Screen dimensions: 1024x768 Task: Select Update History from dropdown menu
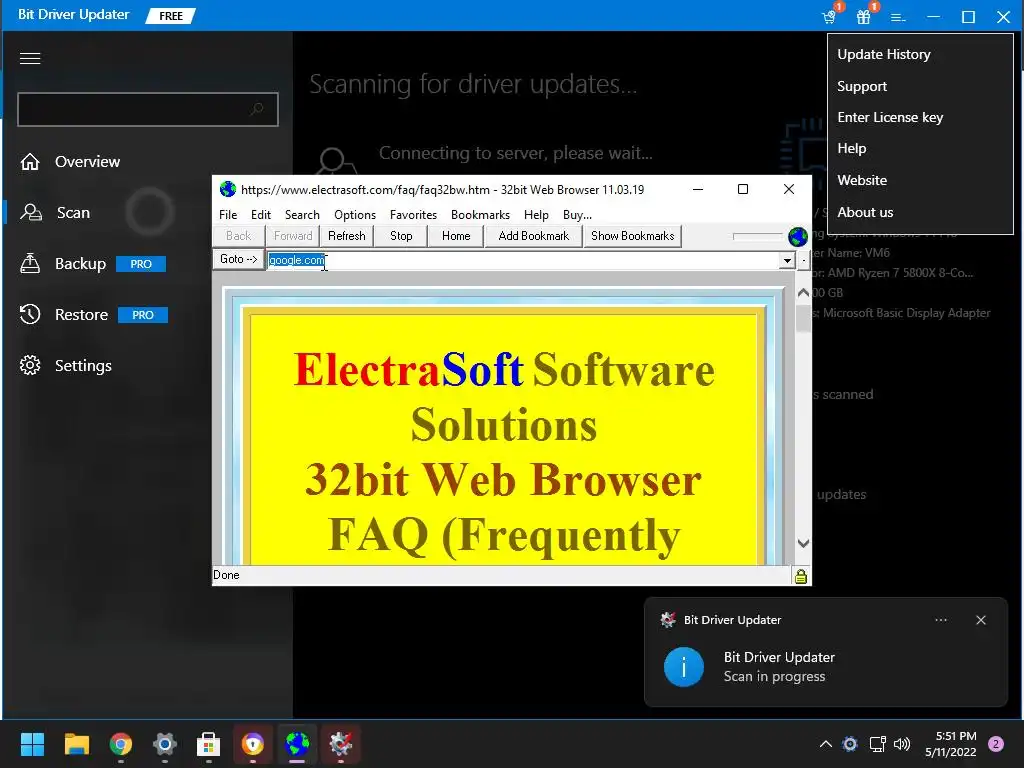click(884, 55)
